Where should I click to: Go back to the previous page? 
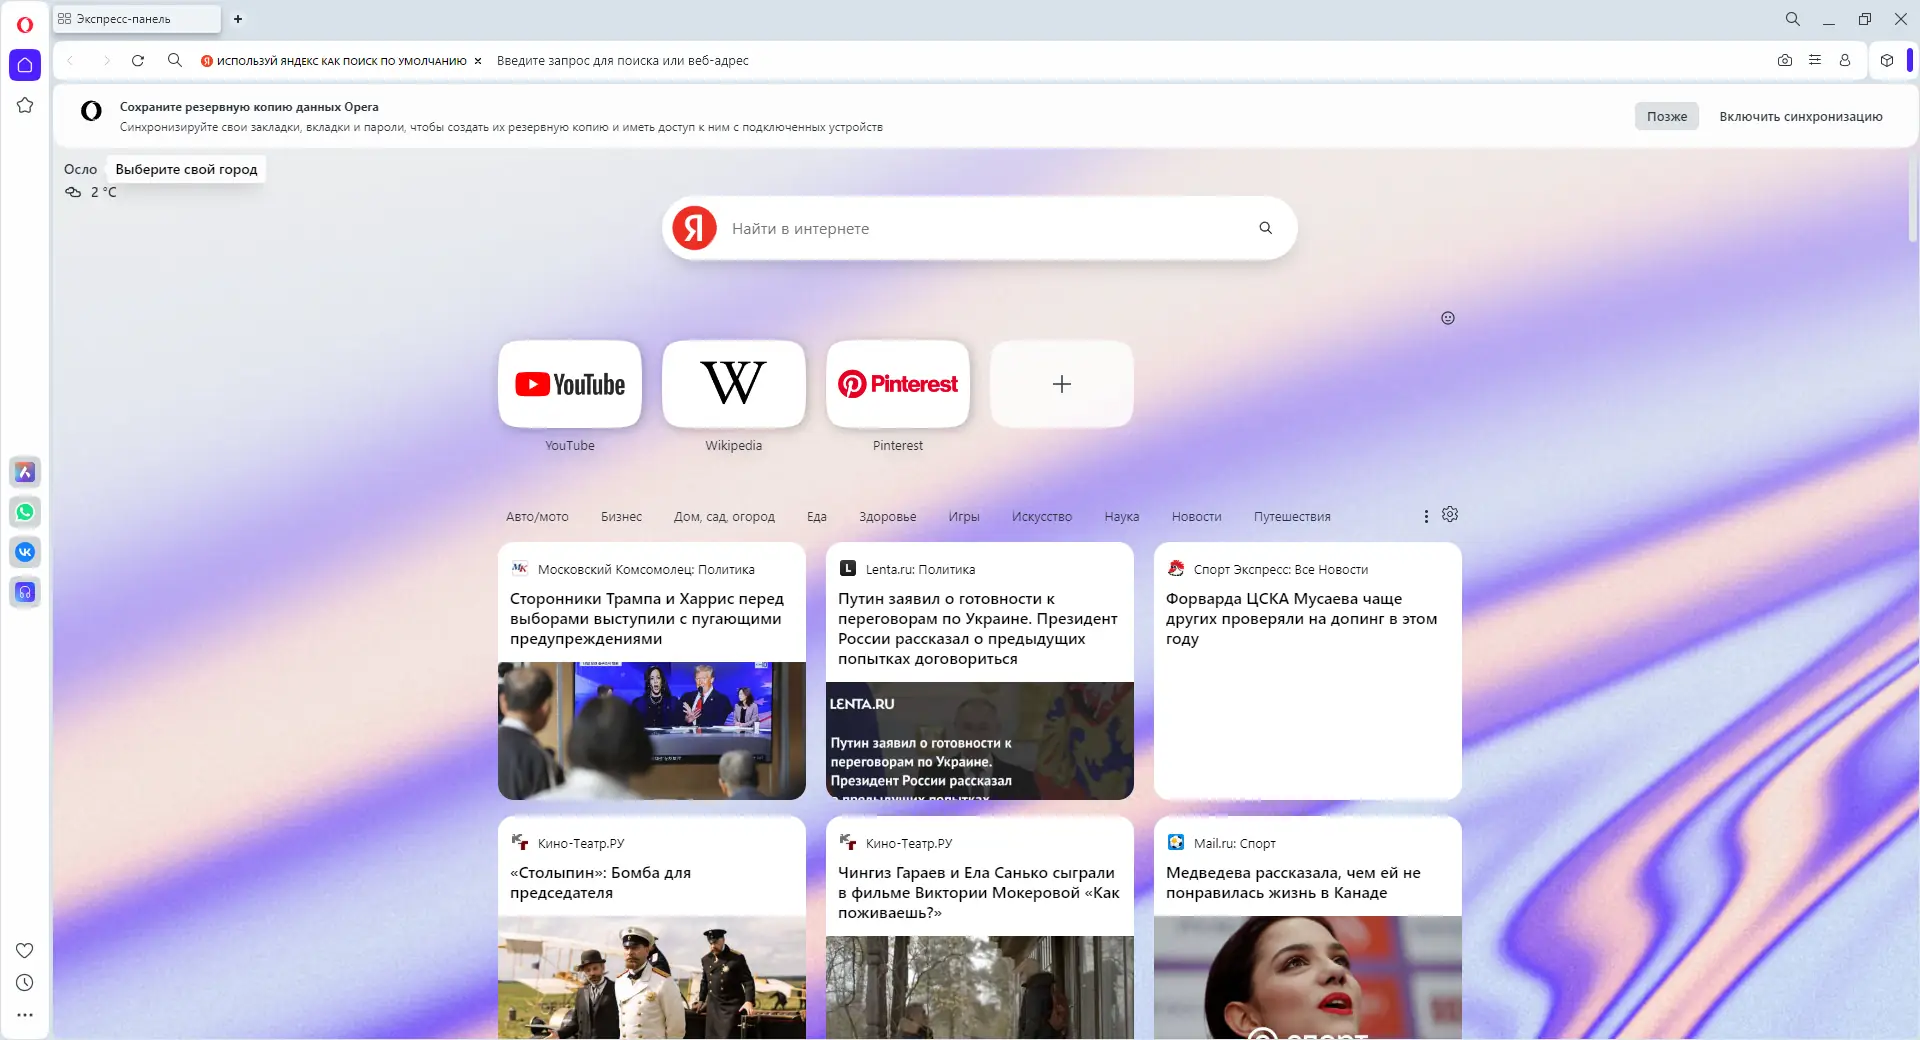pos(70,61)
